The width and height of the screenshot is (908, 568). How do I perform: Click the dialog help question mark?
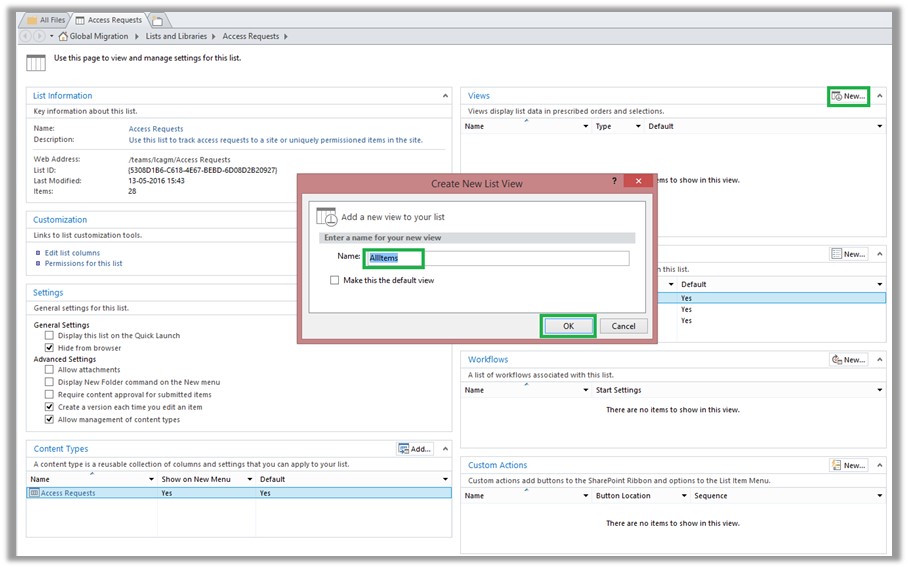(614, 181)
